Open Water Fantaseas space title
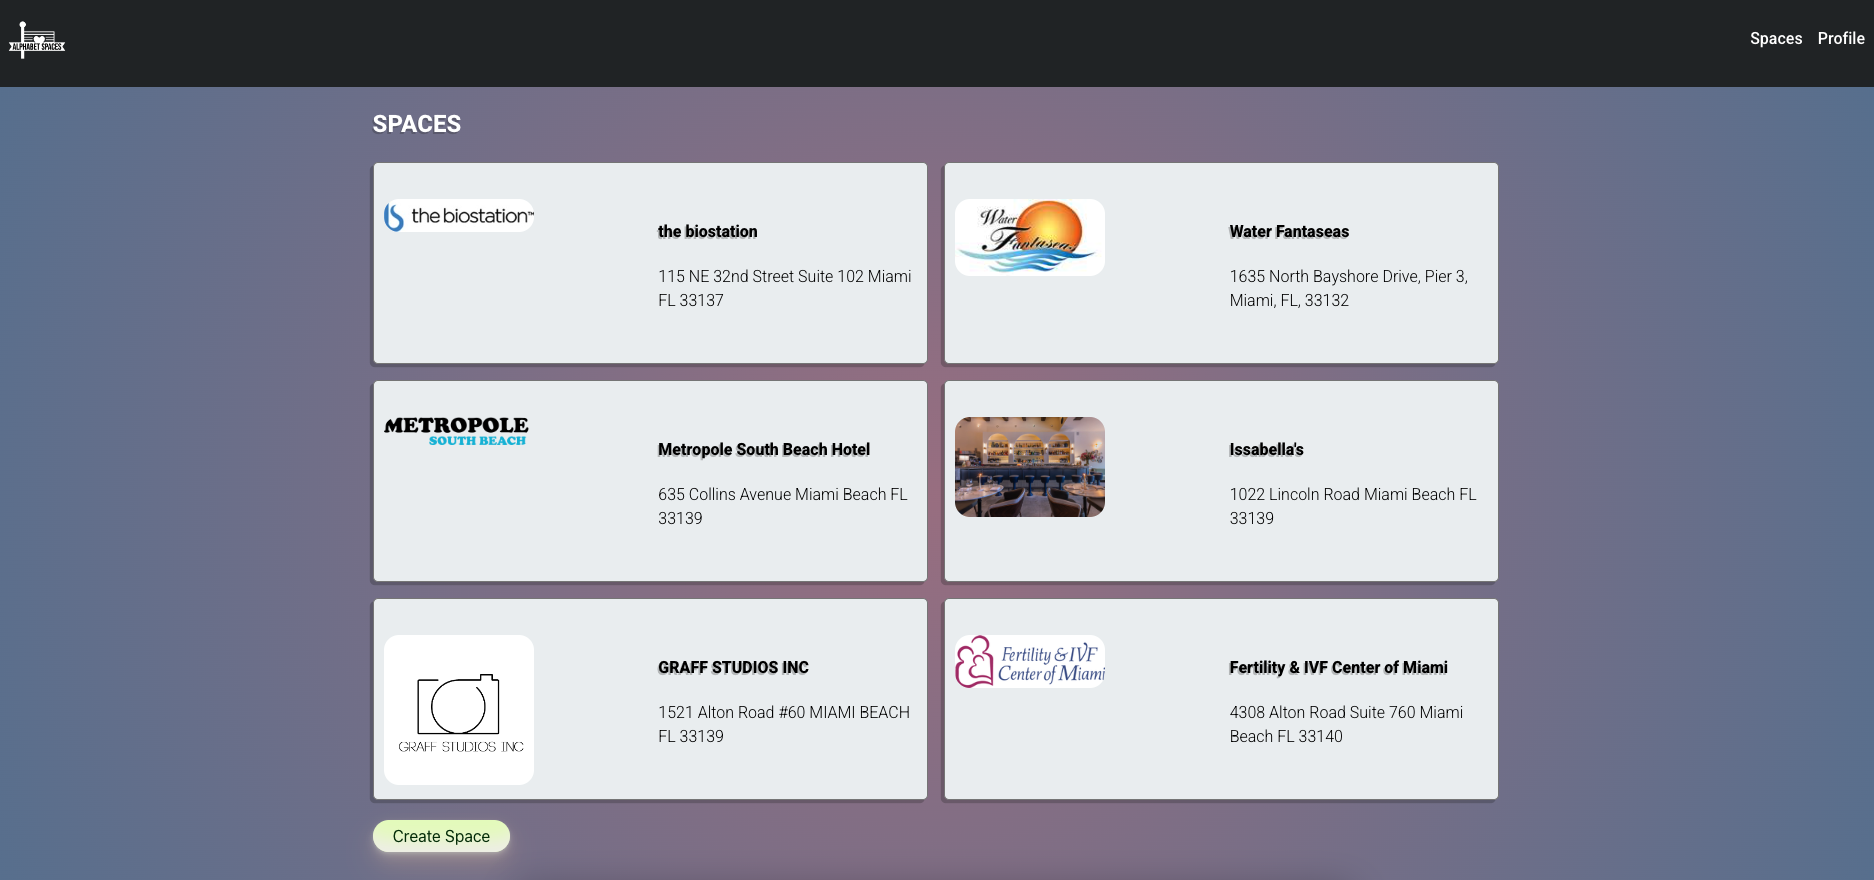Screen dimensions: 1874x880 click(1289, 231)
